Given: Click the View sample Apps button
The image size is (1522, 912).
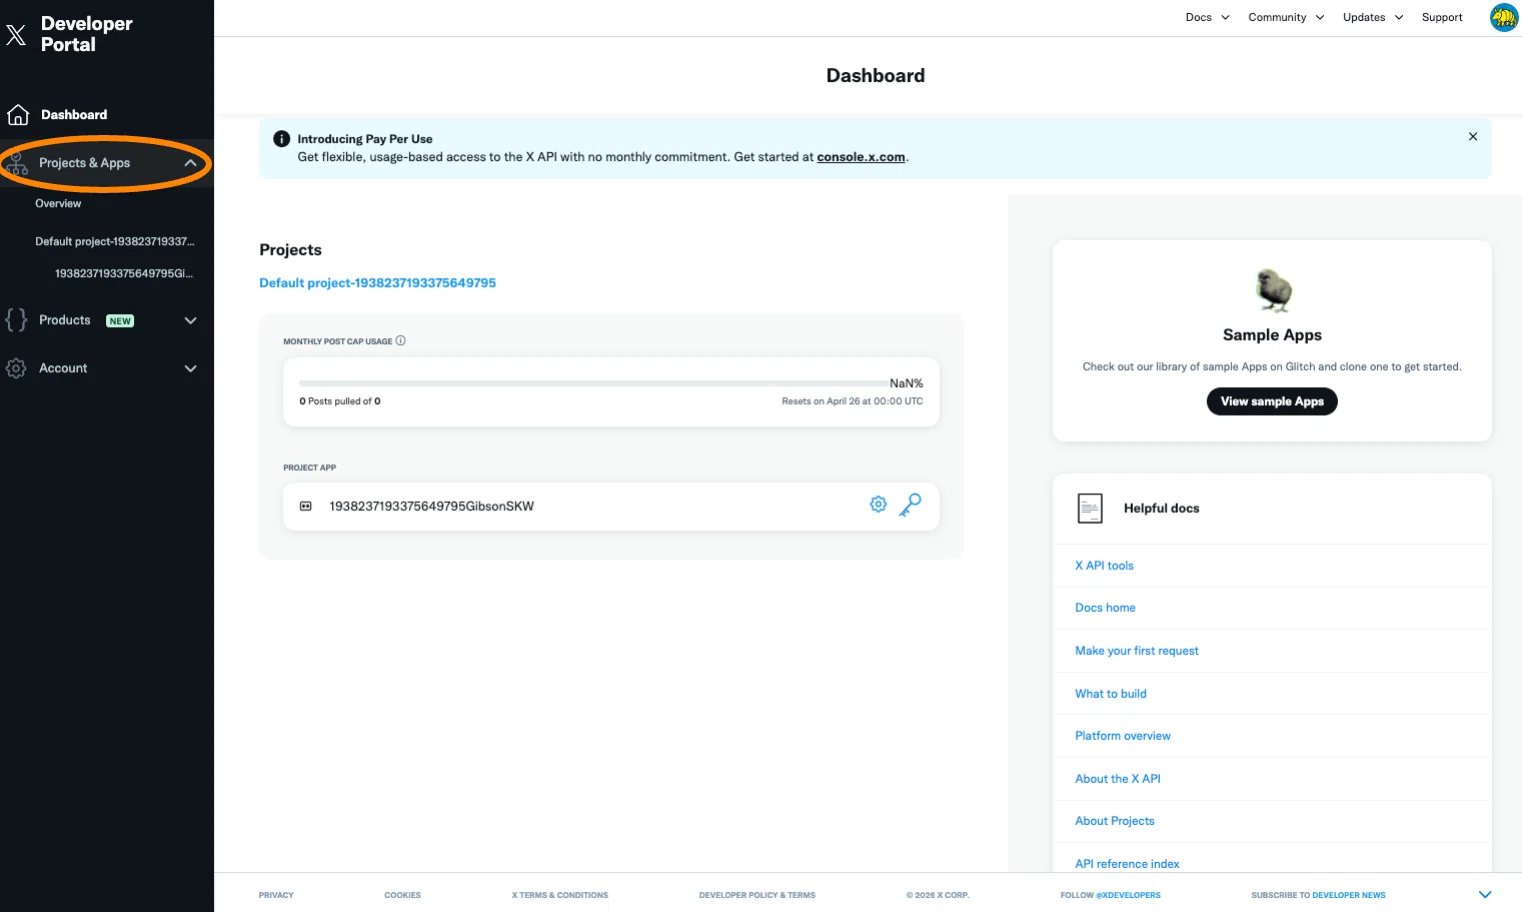Looking at the screenshot, I should tap(1272, 401).
